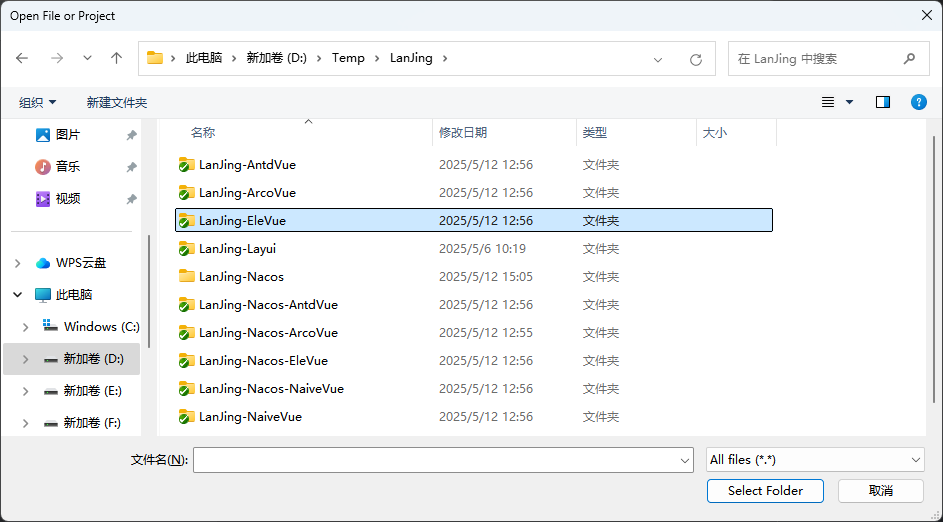
Task: Click the LanJing-Nacos folder icon
Action: (186, 276)
